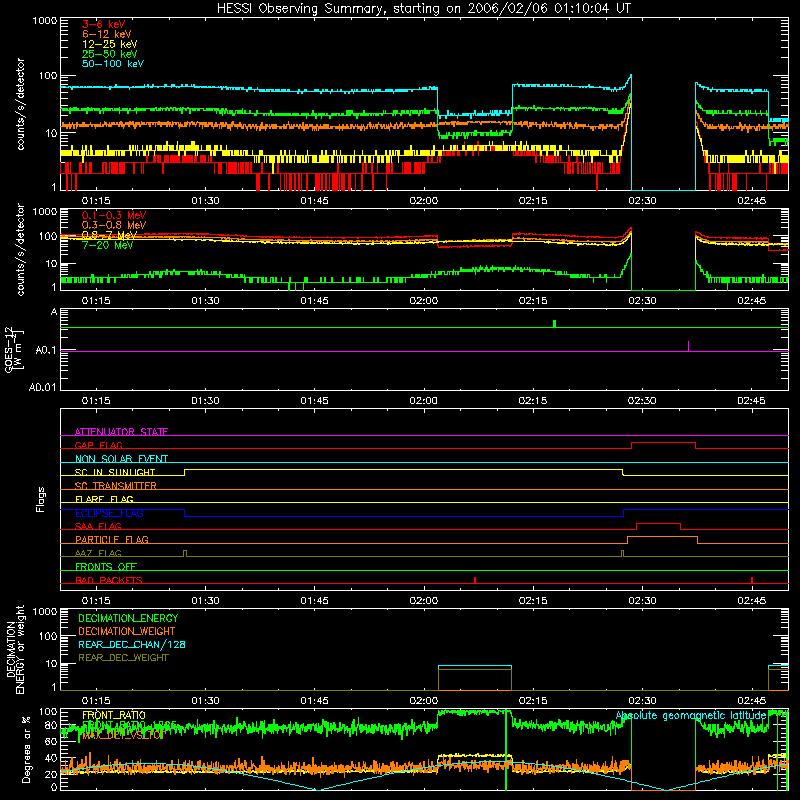Click the A0.01 tick label on GOES axis
The width and height of the screenshot is (800, 800).
[x=42, y=387]
